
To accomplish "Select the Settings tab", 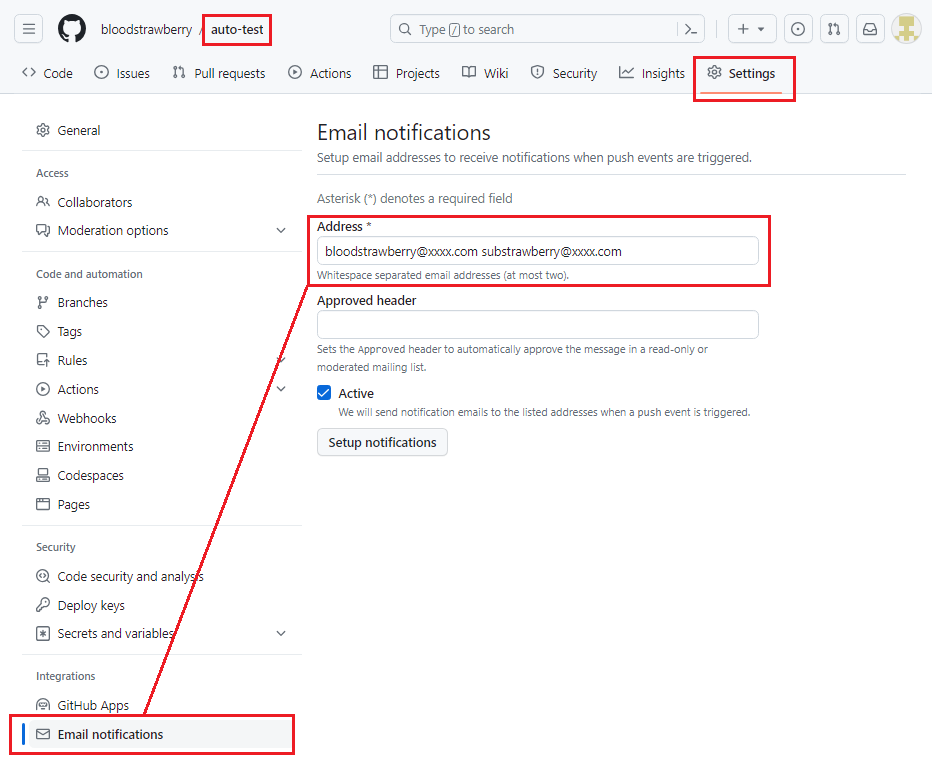I will click(x=741, y=73).
